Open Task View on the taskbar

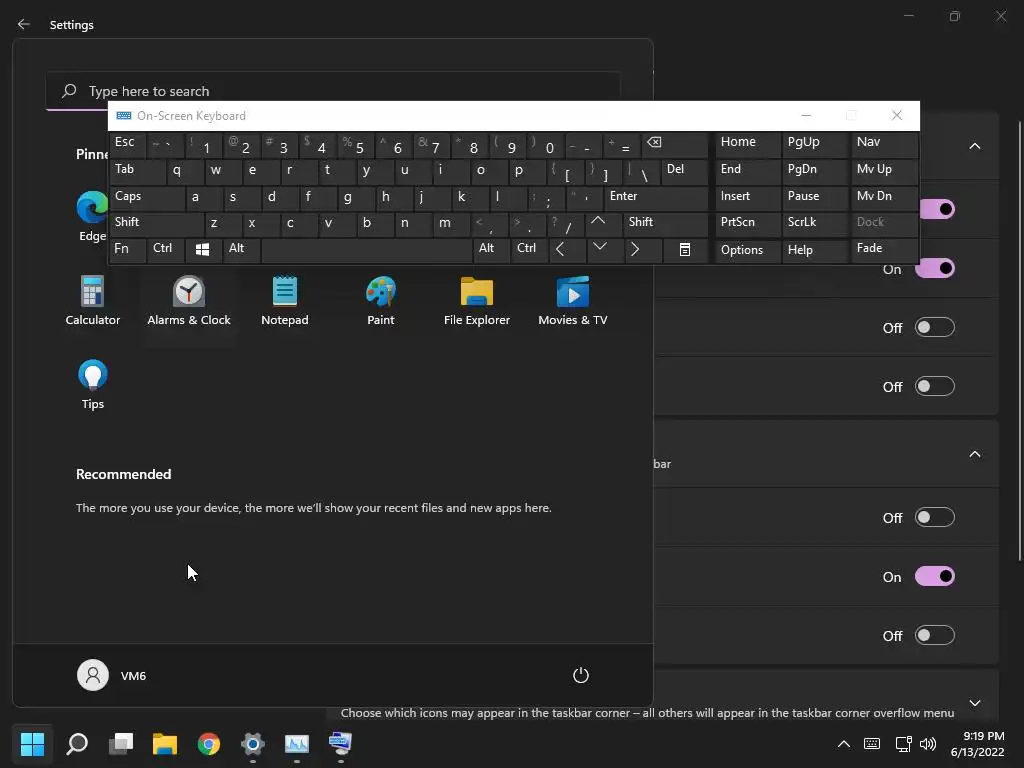click(x=121, y=743)
